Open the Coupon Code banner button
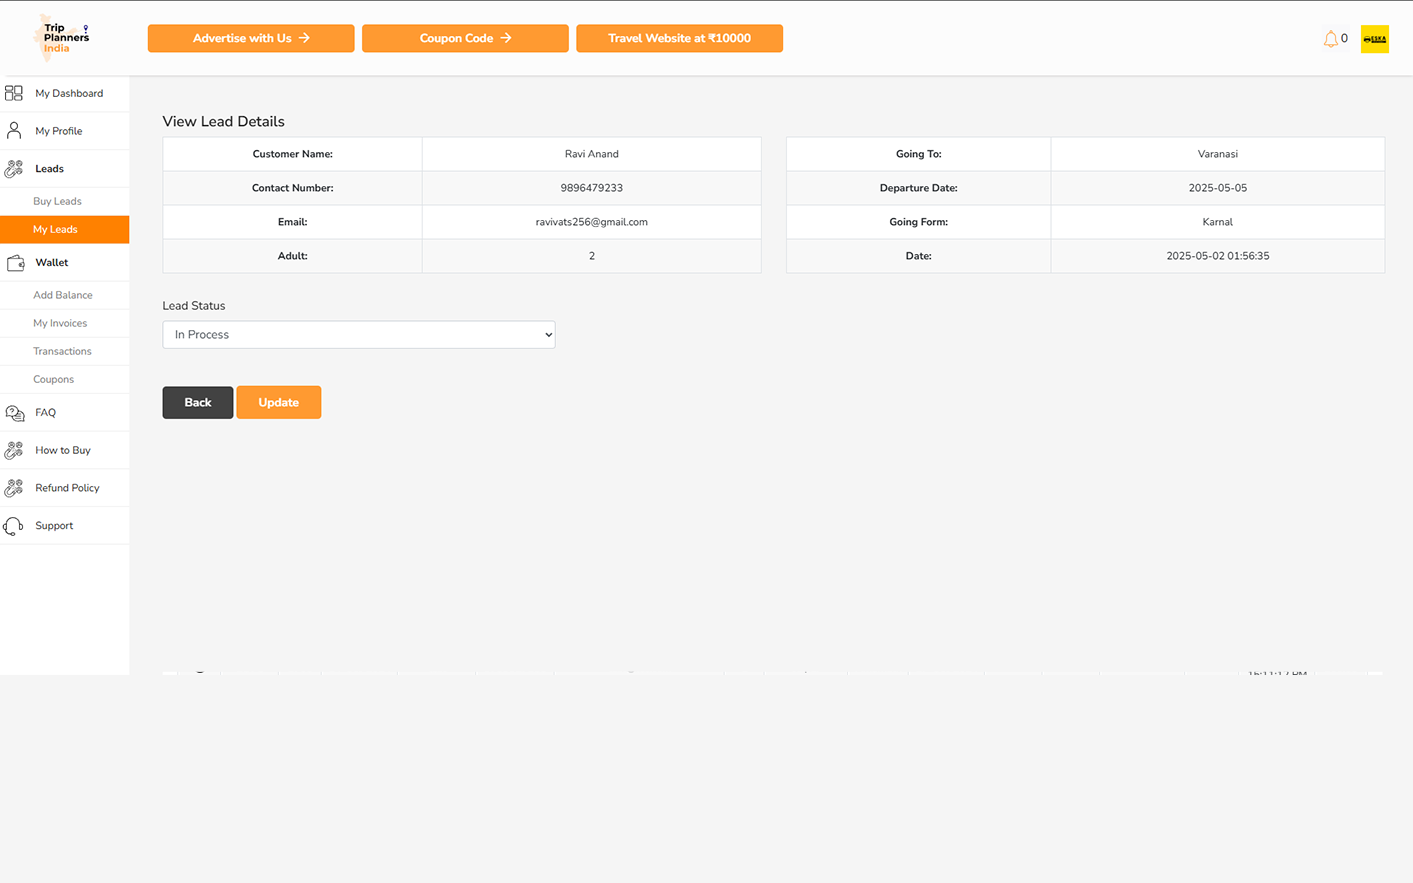Screen dimensions: 1413x883 coord(465,38)
